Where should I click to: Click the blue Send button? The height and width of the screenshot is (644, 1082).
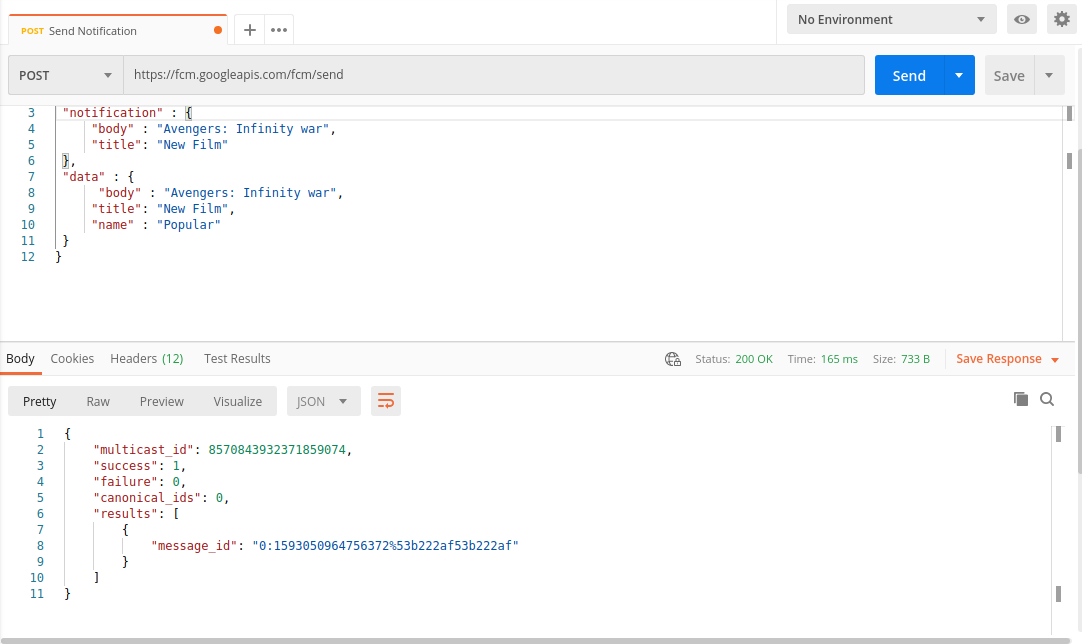click(908, 75)
